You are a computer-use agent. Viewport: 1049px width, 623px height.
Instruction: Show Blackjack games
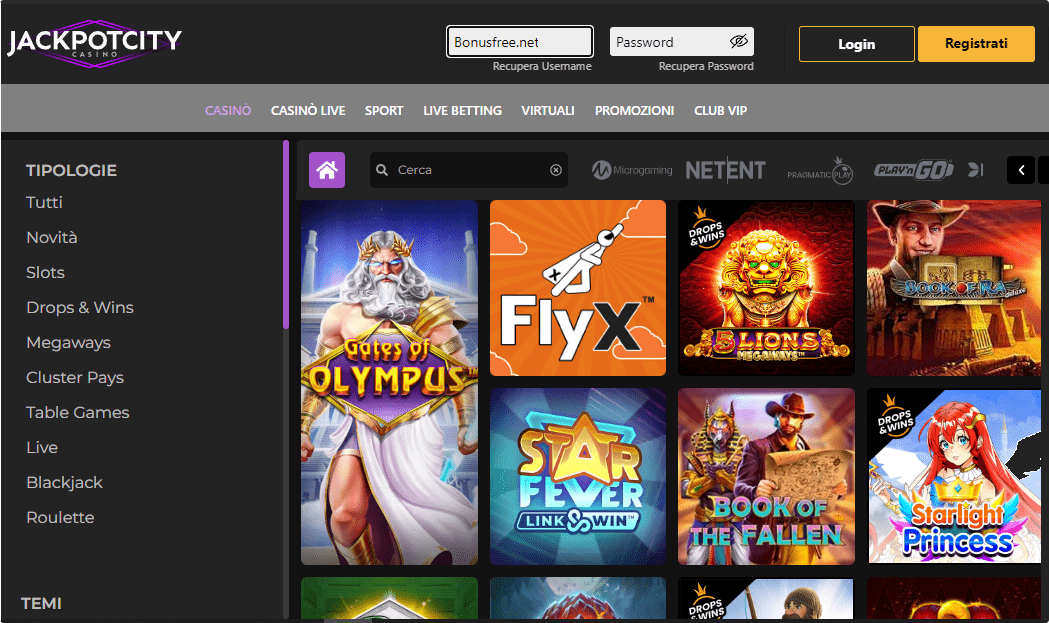point(64,482)
